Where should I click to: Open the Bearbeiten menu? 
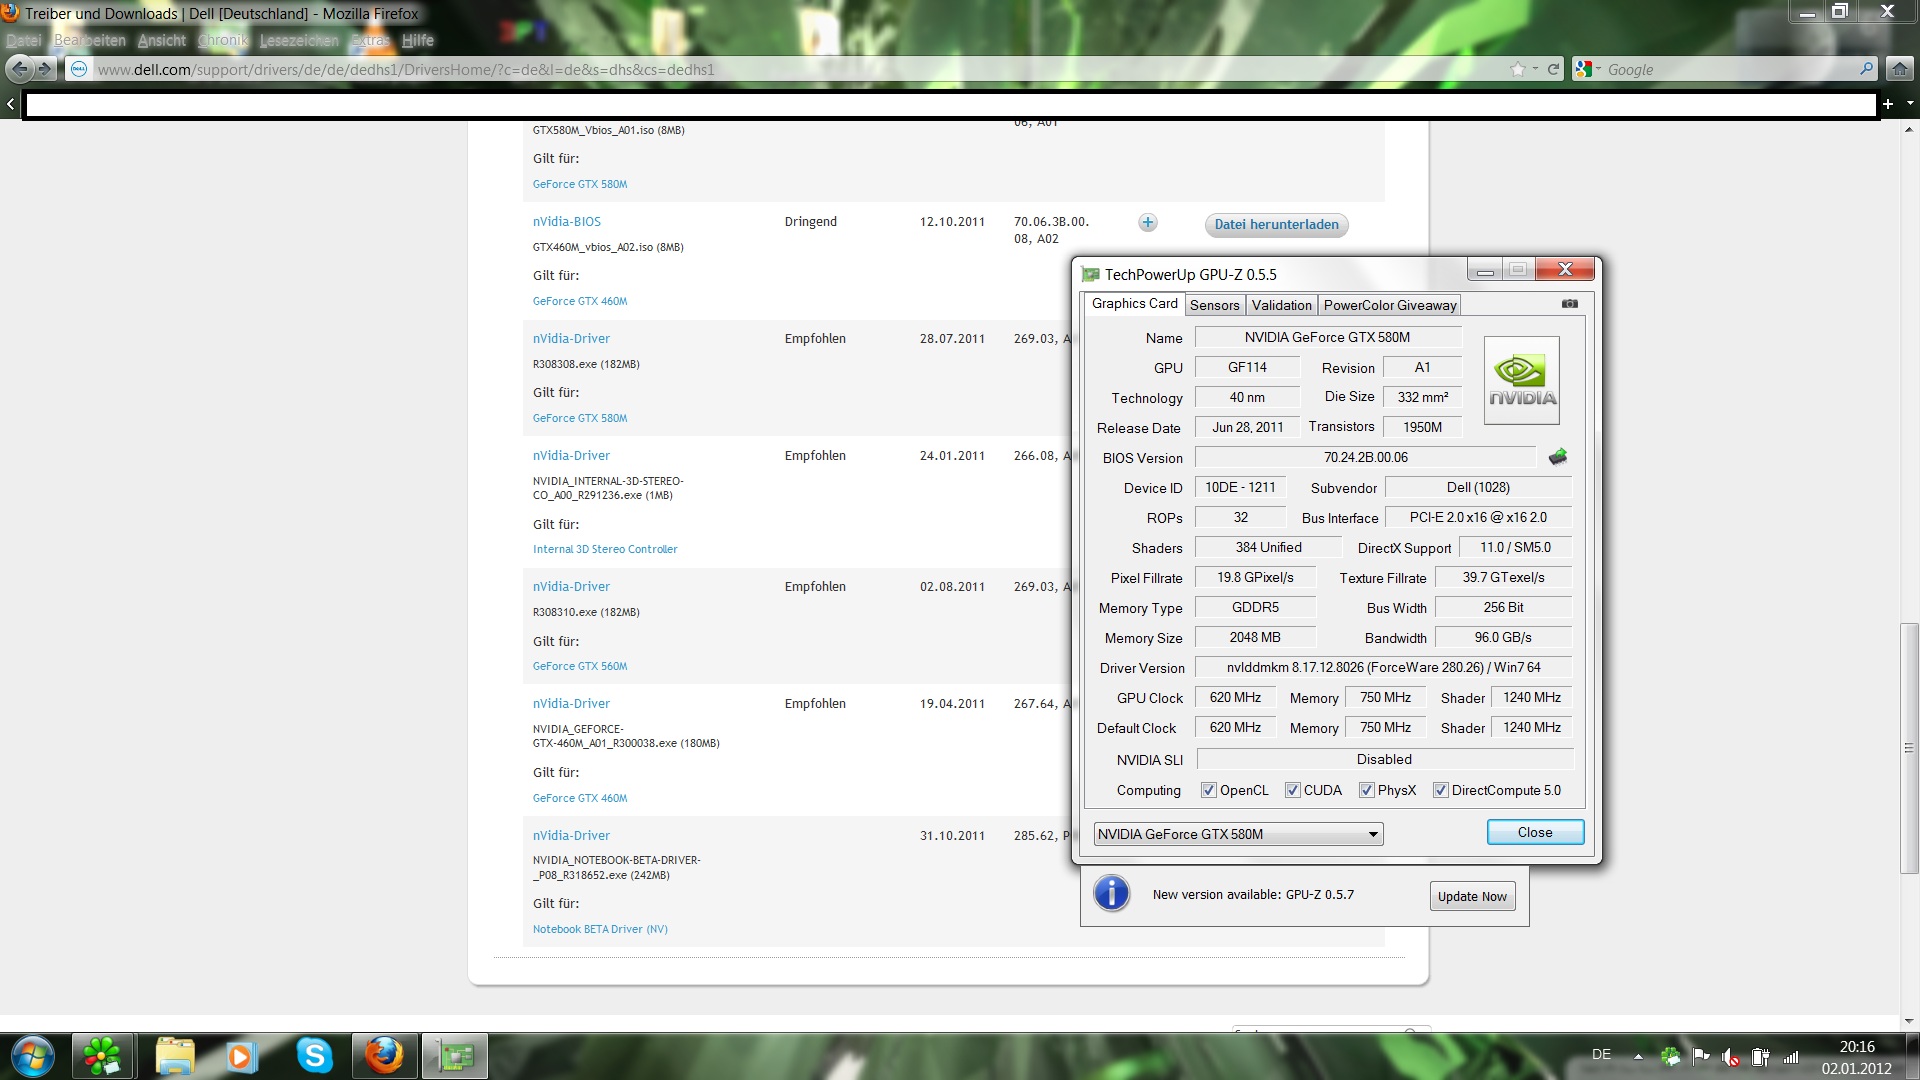pos(90,40)
